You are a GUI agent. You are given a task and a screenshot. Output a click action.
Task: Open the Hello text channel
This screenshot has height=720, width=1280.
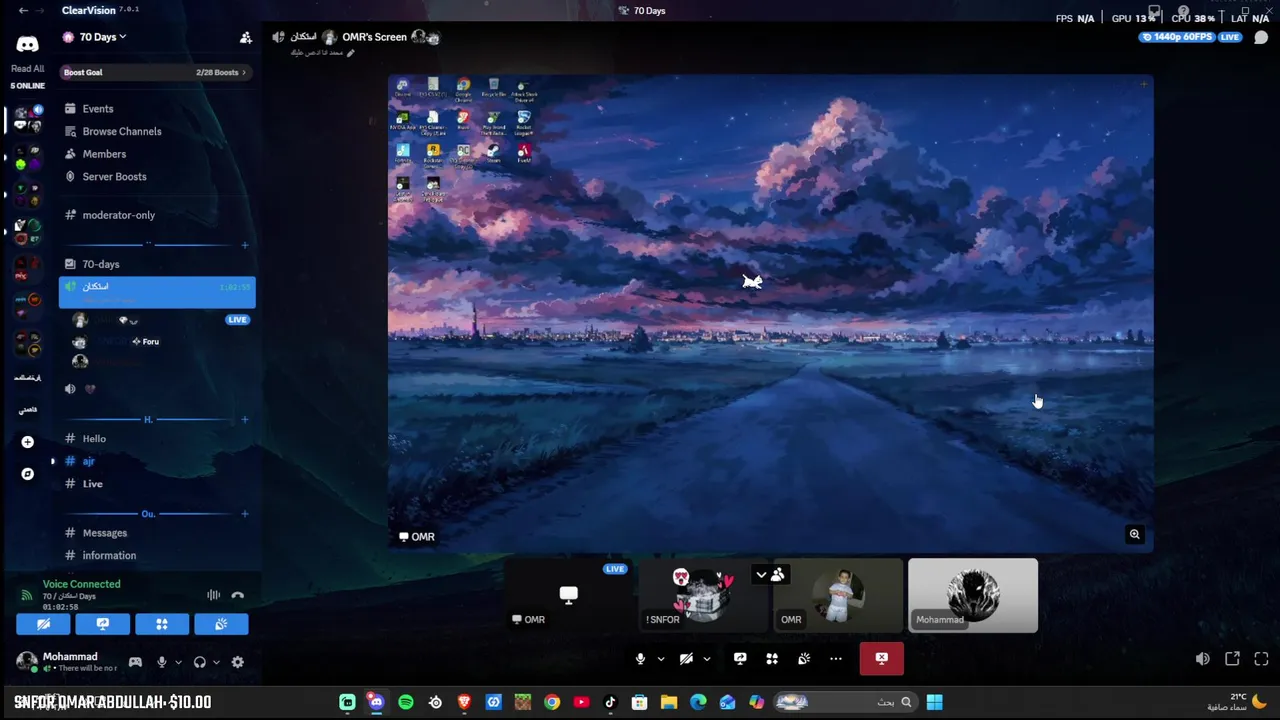[x=94, y=439]
